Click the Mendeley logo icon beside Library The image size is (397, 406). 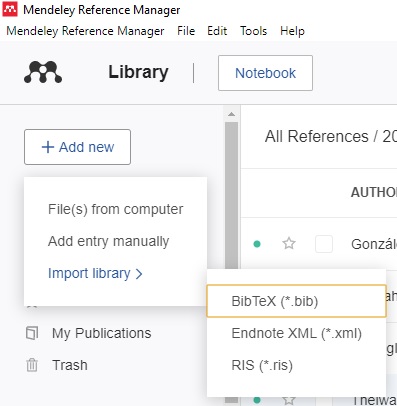(x=43, y=72)
